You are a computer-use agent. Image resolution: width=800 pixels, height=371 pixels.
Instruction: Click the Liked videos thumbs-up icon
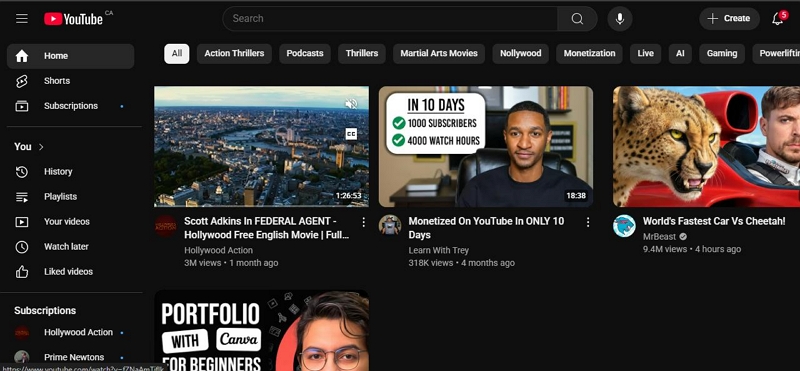(x=22, y=272)
